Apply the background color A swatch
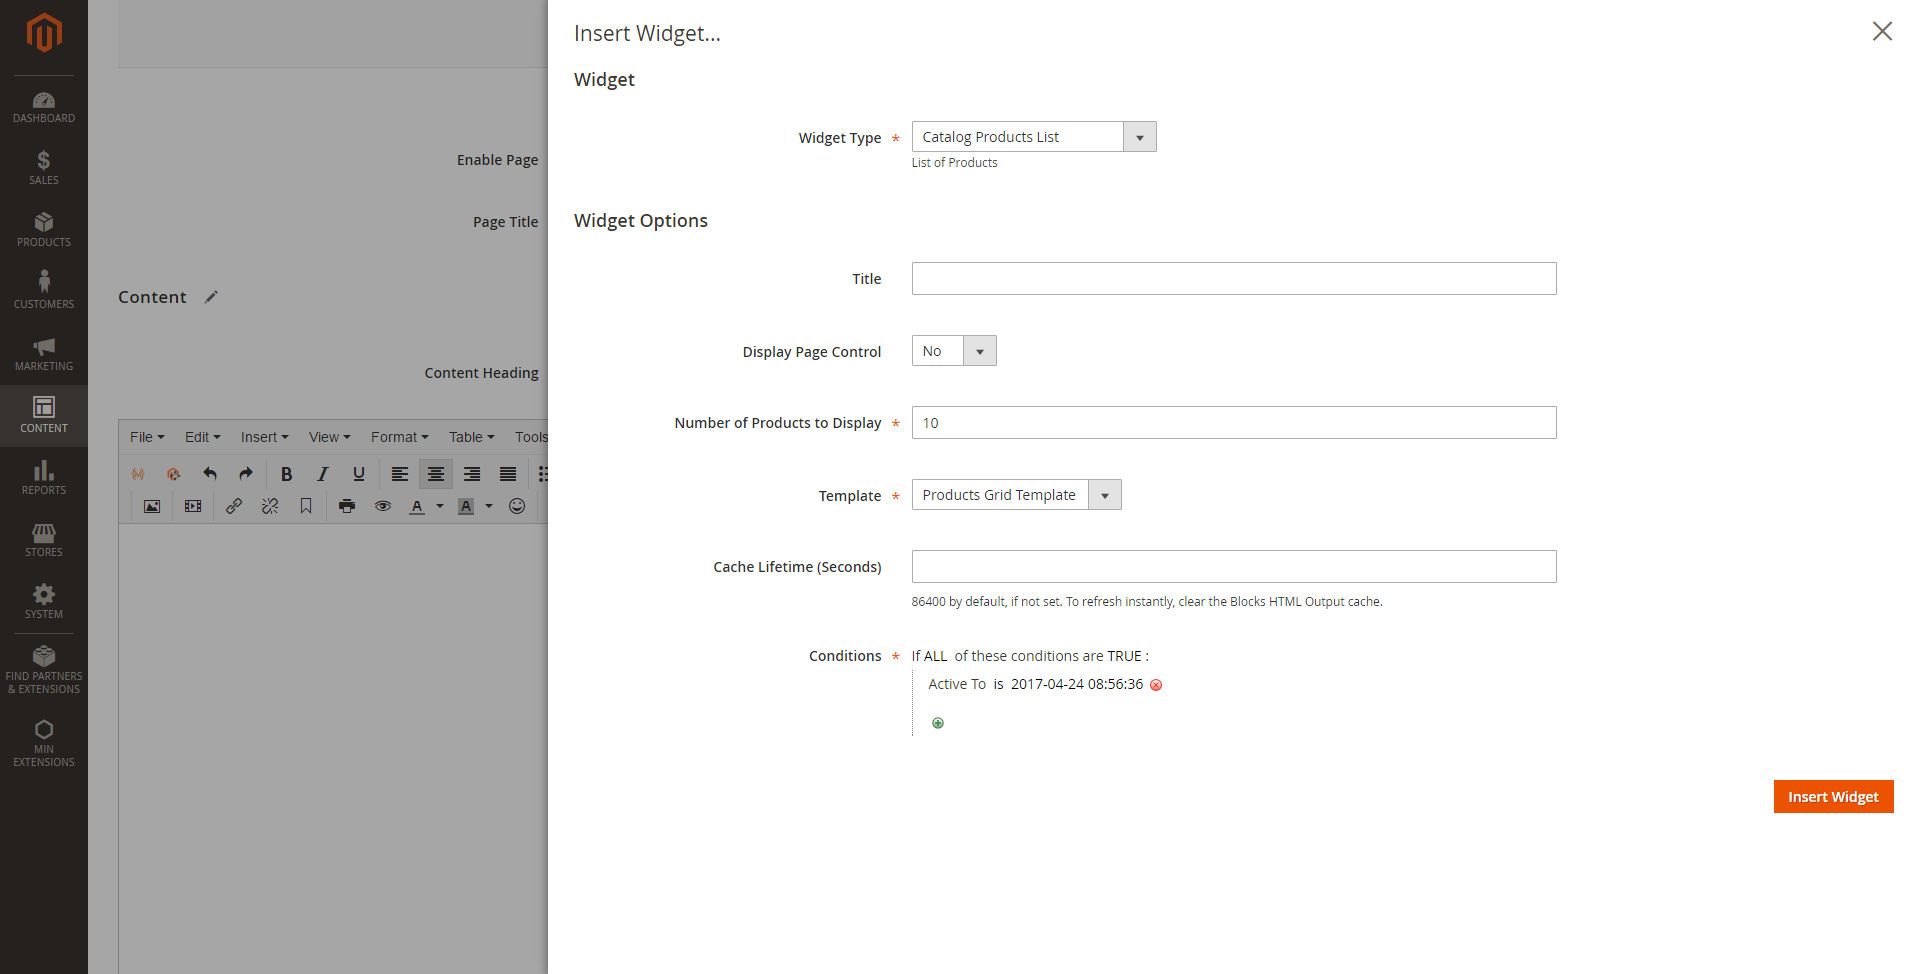The height and width of the screenshot is (974, 1920). tap(466, 506)
